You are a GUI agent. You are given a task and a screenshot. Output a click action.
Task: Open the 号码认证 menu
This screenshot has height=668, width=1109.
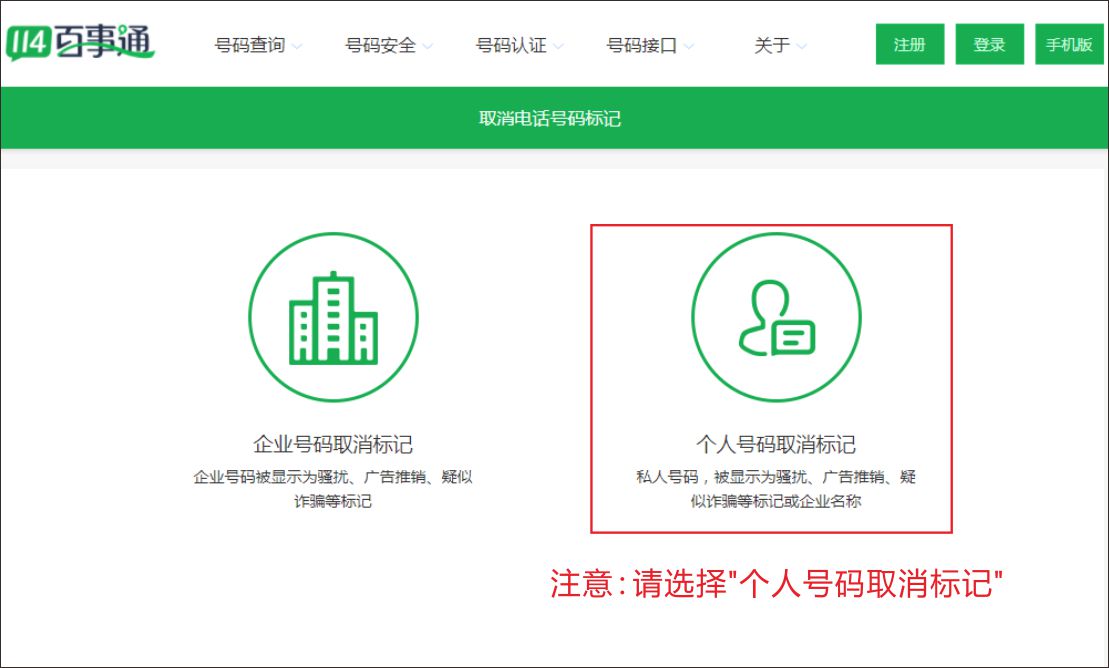511,45
